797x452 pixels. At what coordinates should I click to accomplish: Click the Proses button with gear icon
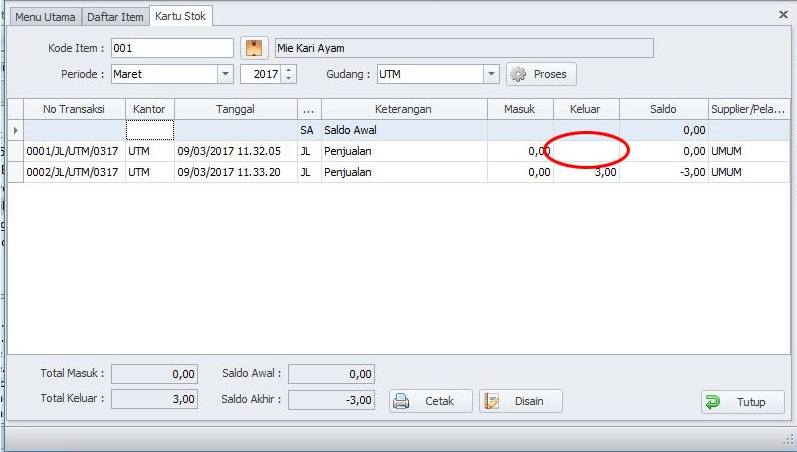(x=541, y=74)
